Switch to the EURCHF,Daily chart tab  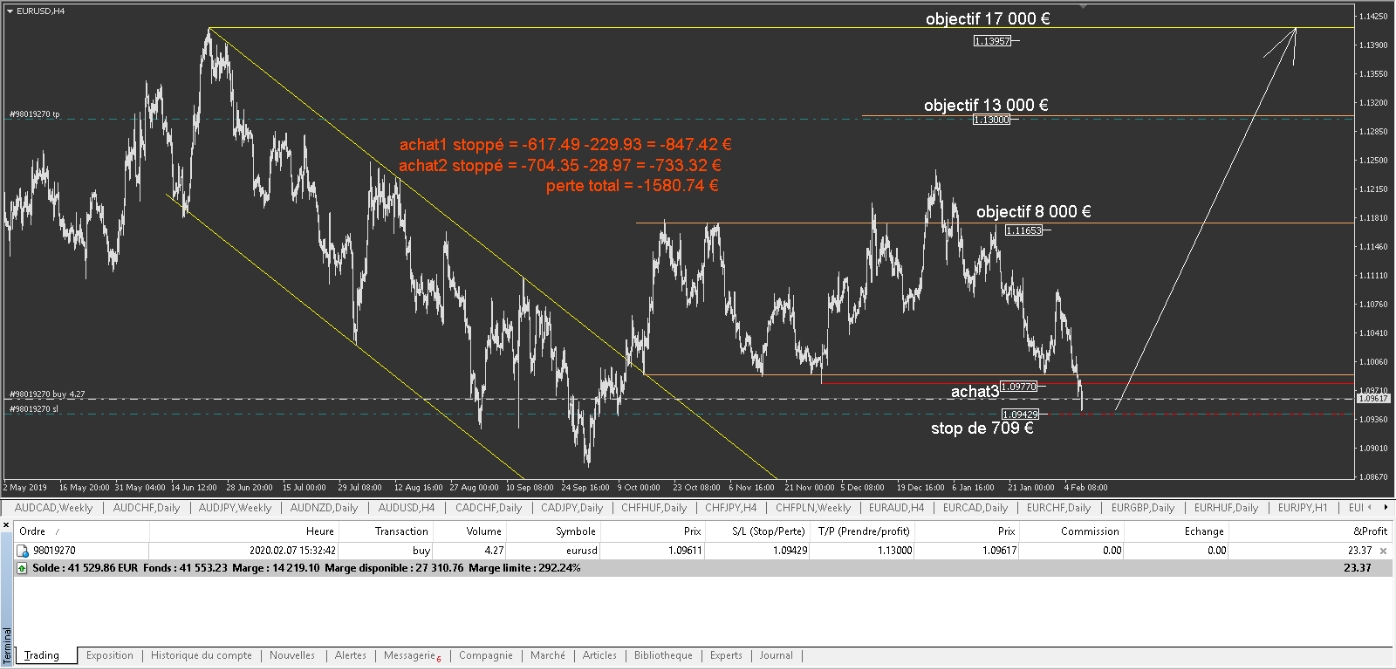point(1060,508)
